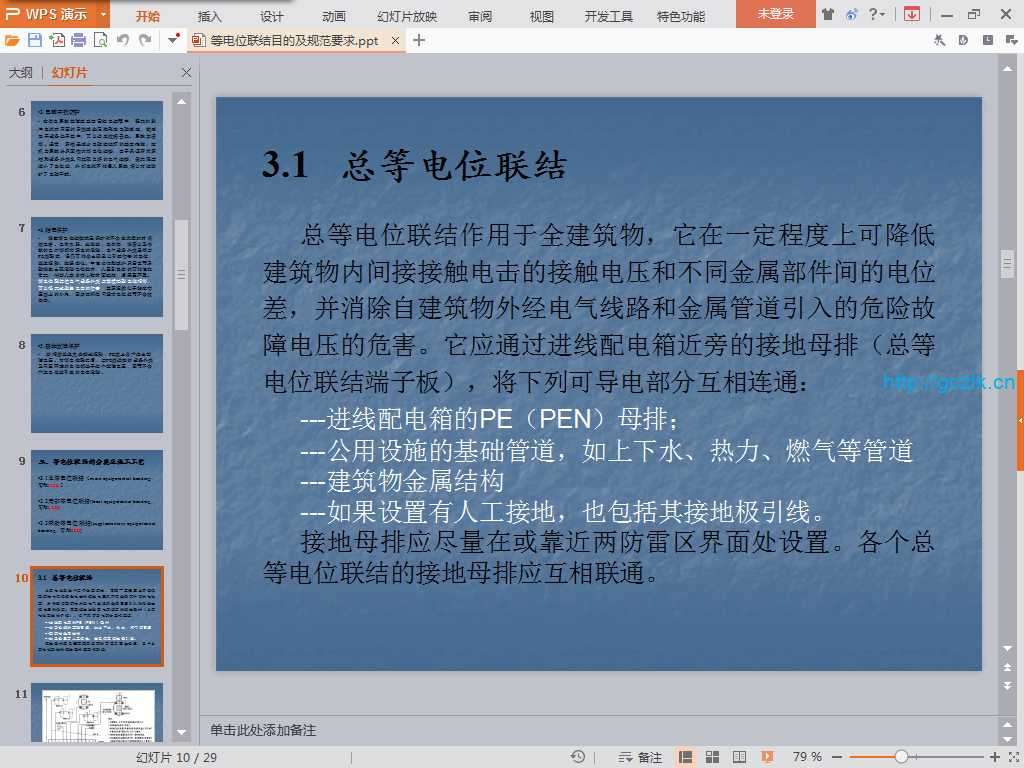
Task: Open print preview from the quick toolbar
Action: 99,40
